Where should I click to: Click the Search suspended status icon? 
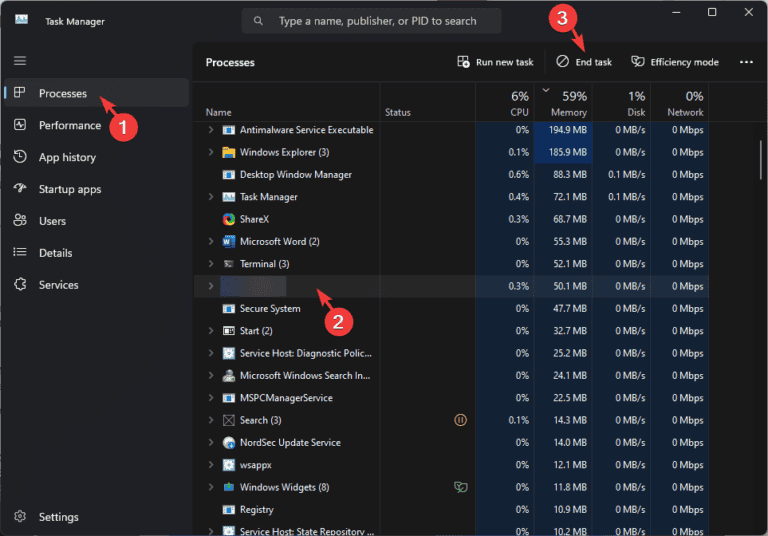460,420
